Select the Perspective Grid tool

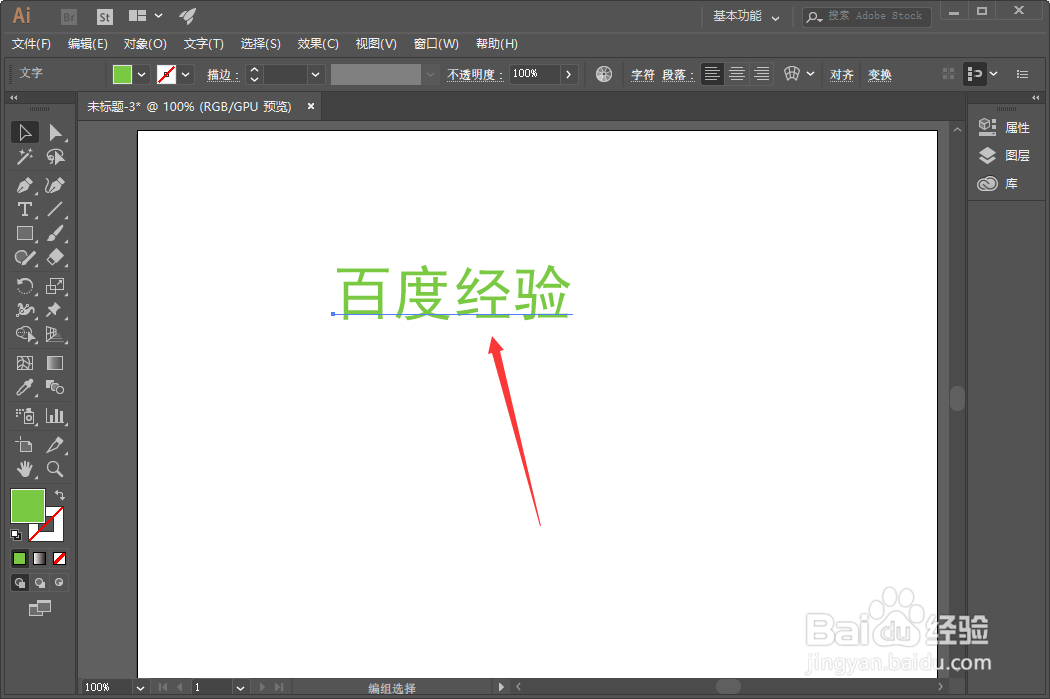coord(55,334)
